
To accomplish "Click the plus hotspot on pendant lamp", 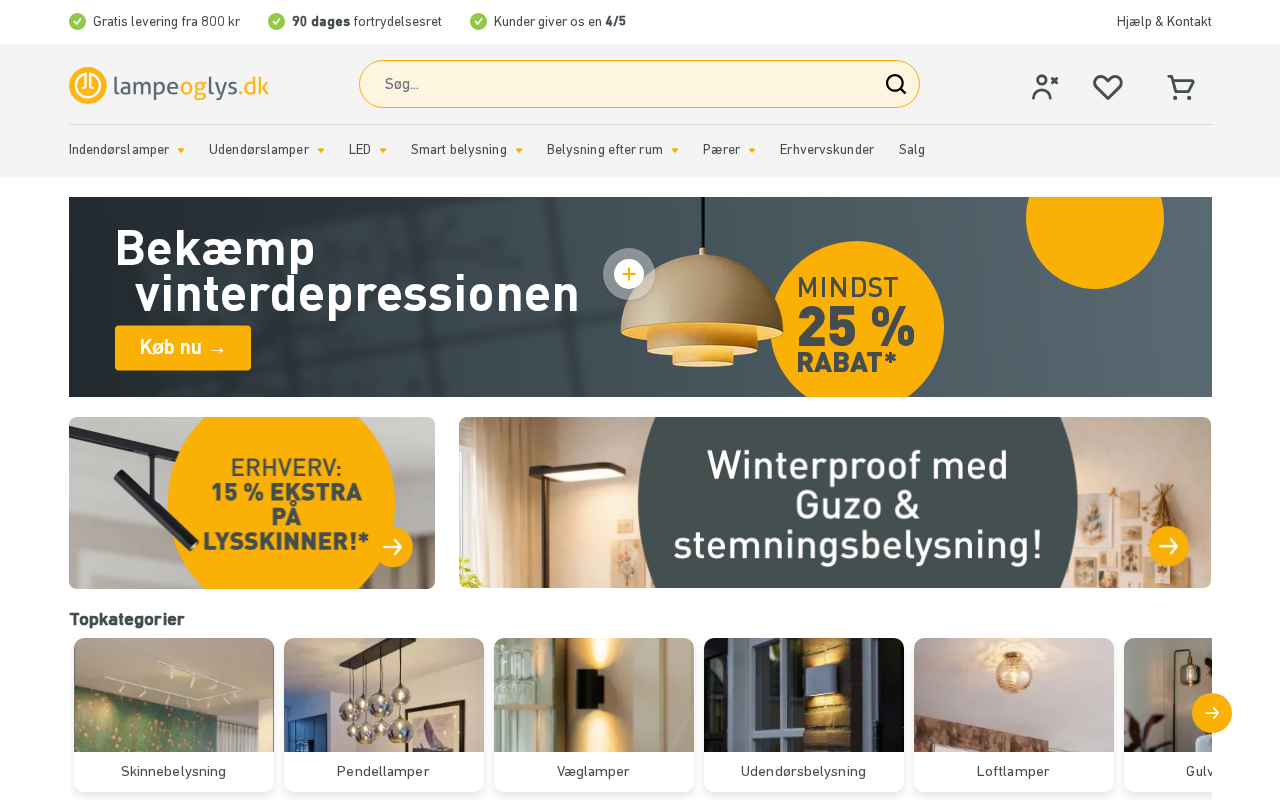I will click(x=629, y=274).
